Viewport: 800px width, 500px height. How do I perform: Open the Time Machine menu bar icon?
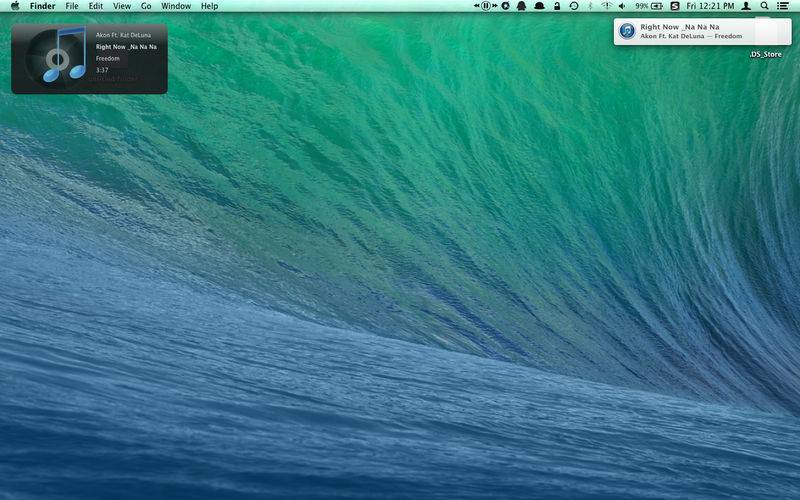coord(574,6)
